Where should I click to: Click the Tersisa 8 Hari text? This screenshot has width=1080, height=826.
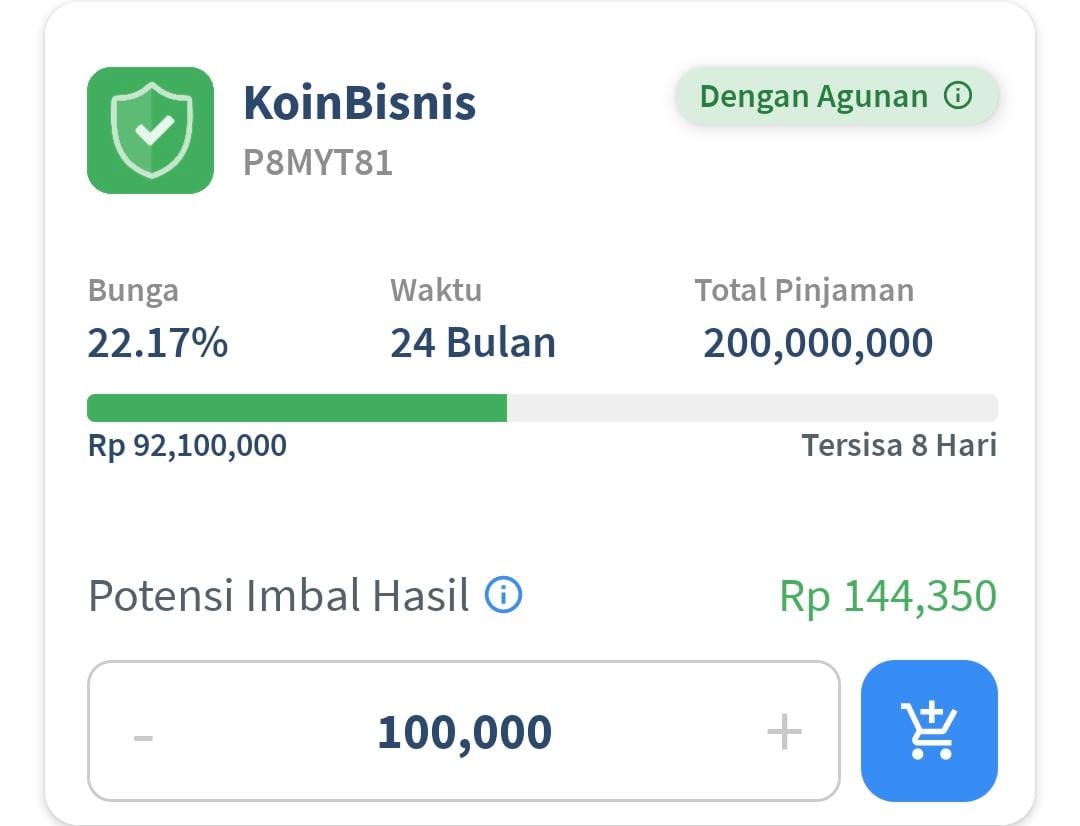click(899, 446)
